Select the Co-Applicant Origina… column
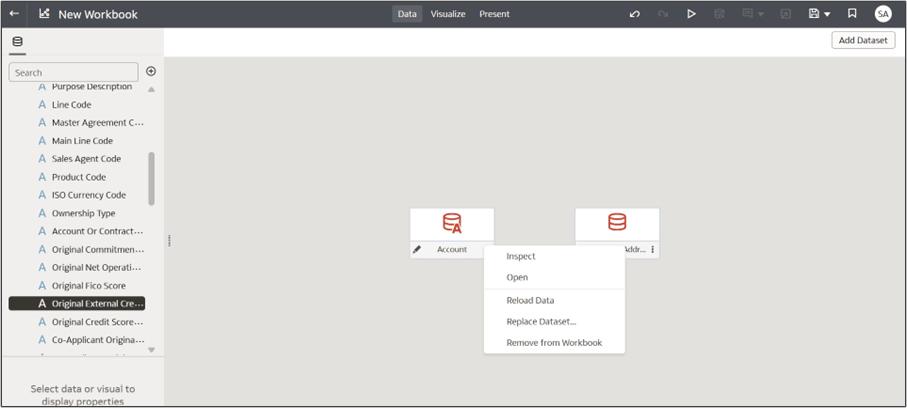 (98, 340)
